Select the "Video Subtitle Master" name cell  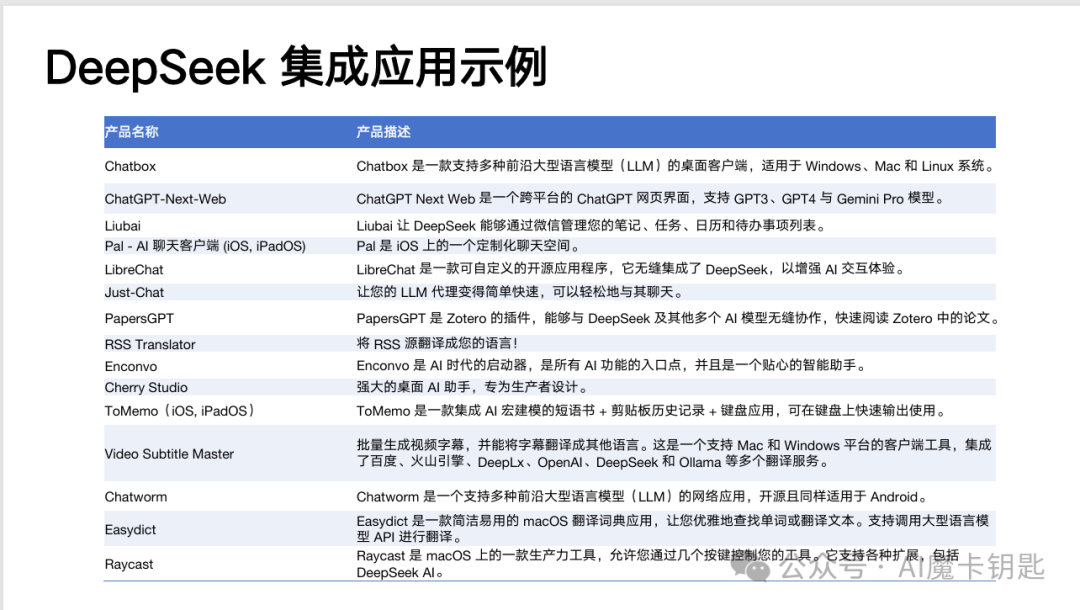point(169,454)
